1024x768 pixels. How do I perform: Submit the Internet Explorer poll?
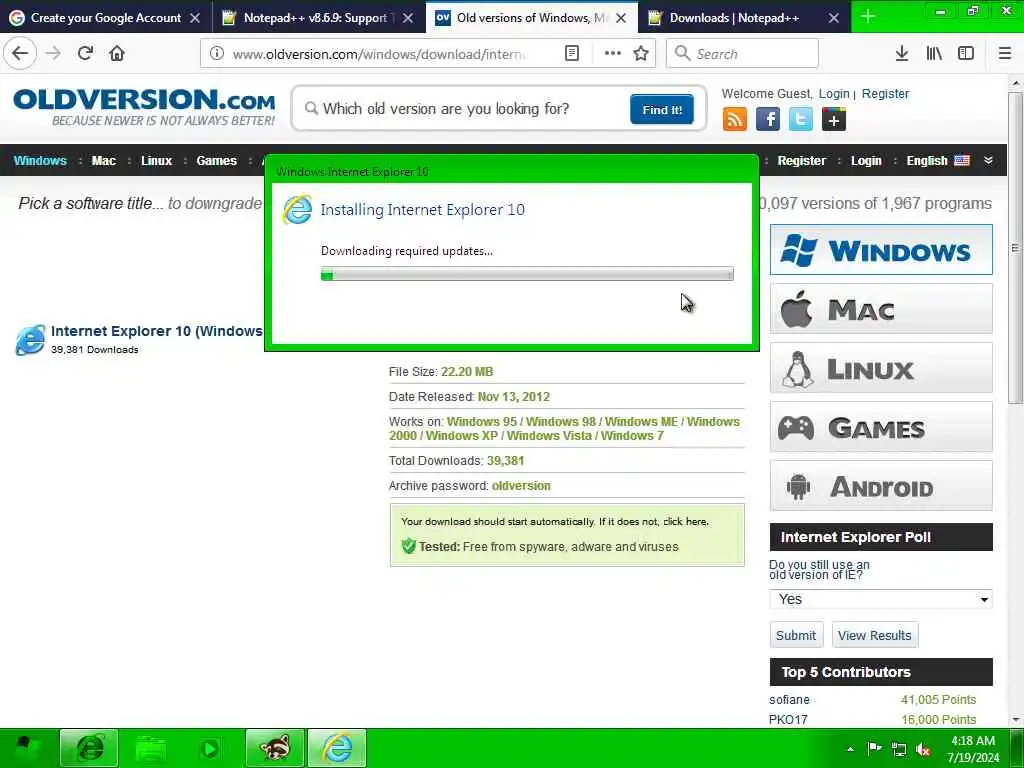(x=795, y=635)
